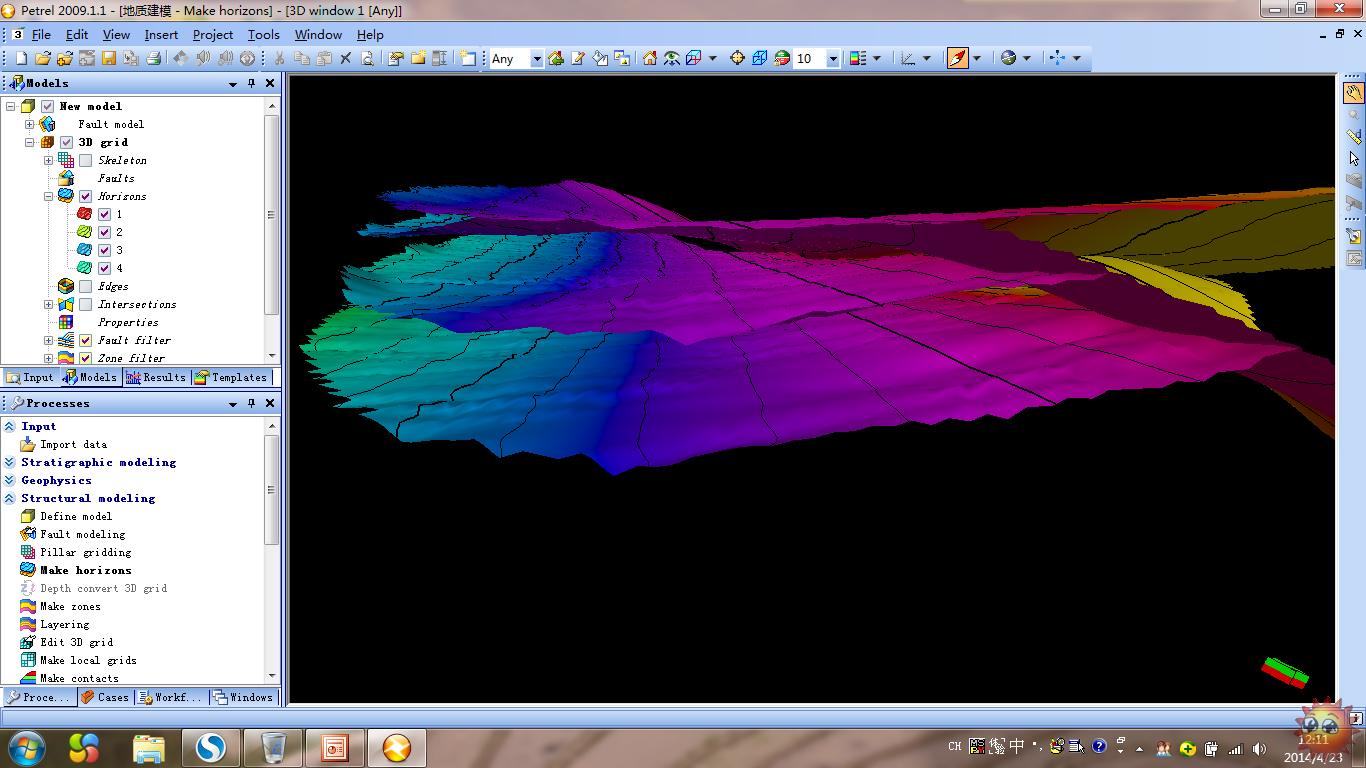Screen dimensions: 1366x768
Task: Click the globe sphere icon
Action: coord(1009,59)
